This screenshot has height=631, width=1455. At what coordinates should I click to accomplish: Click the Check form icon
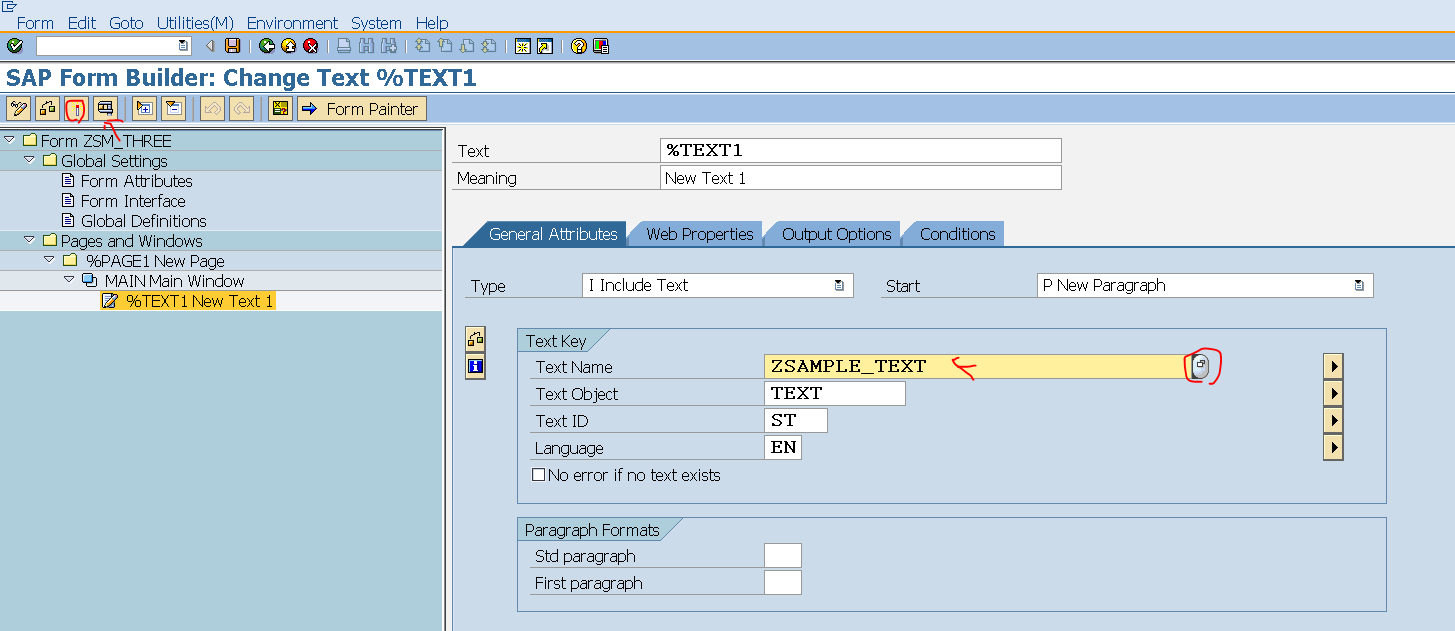(47, 108)
